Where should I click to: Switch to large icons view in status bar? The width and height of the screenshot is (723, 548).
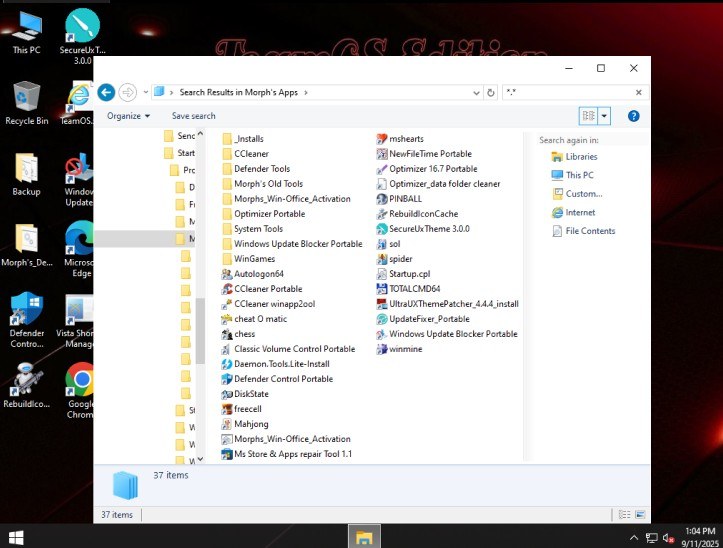[640, 515]
